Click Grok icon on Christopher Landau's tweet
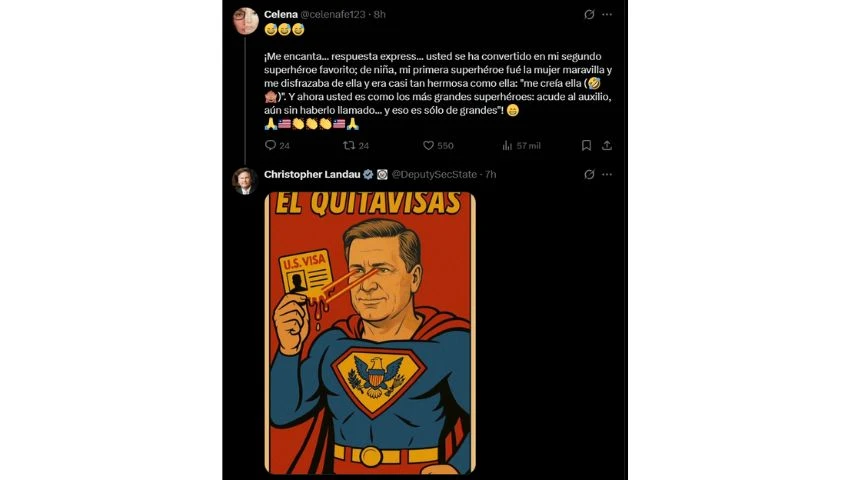Viewport: 850px width, 480px height. tap(589, 174)
